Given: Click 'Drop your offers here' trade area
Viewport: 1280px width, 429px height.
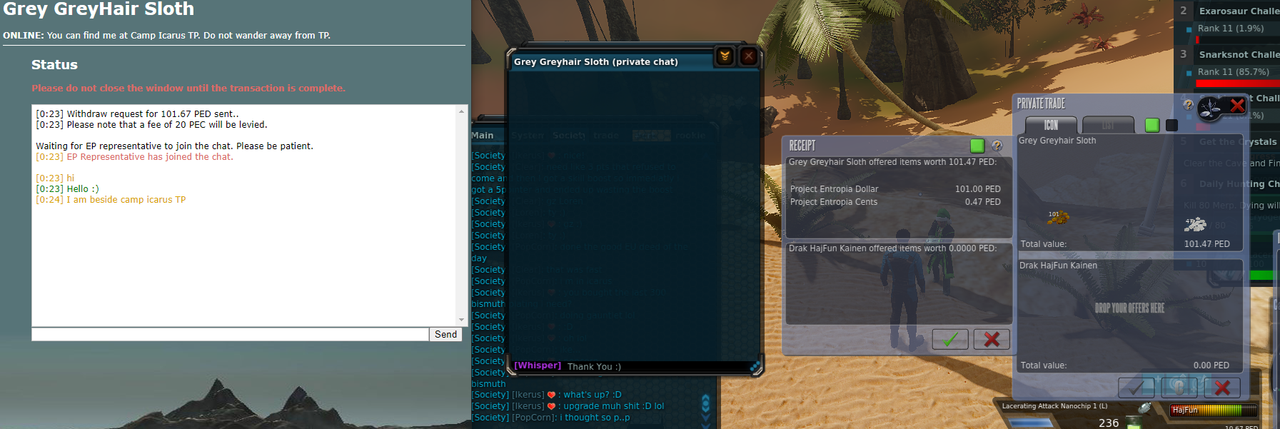Looking at the screenshot, I should tap(1129, 308).
